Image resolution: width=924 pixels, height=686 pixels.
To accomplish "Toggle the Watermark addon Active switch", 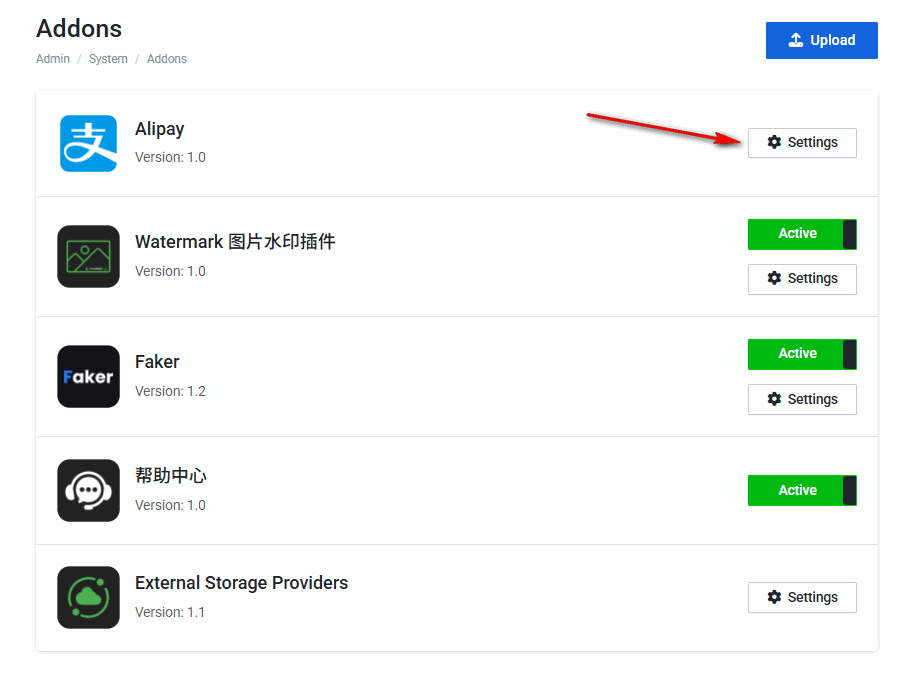I will (802, 234).
